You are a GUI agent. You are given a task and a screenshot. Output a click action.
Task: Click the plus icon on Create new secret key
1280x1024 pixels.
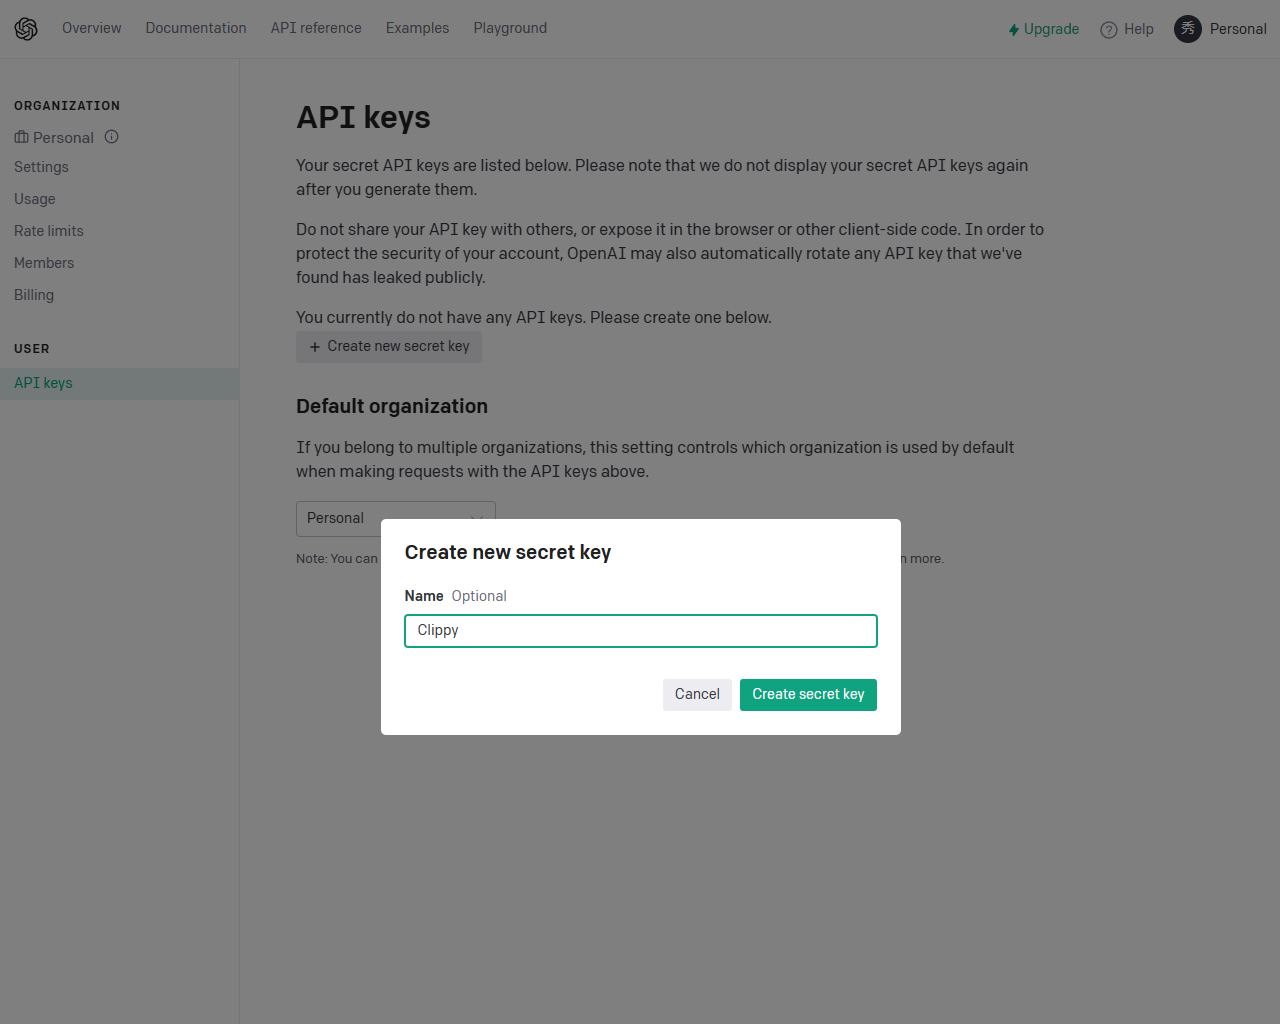click(x=315, y=346)
